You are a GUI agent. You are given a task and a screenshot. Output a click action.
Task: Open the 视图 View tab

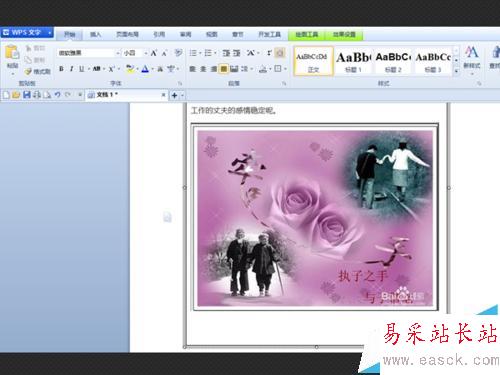(212, 34)
